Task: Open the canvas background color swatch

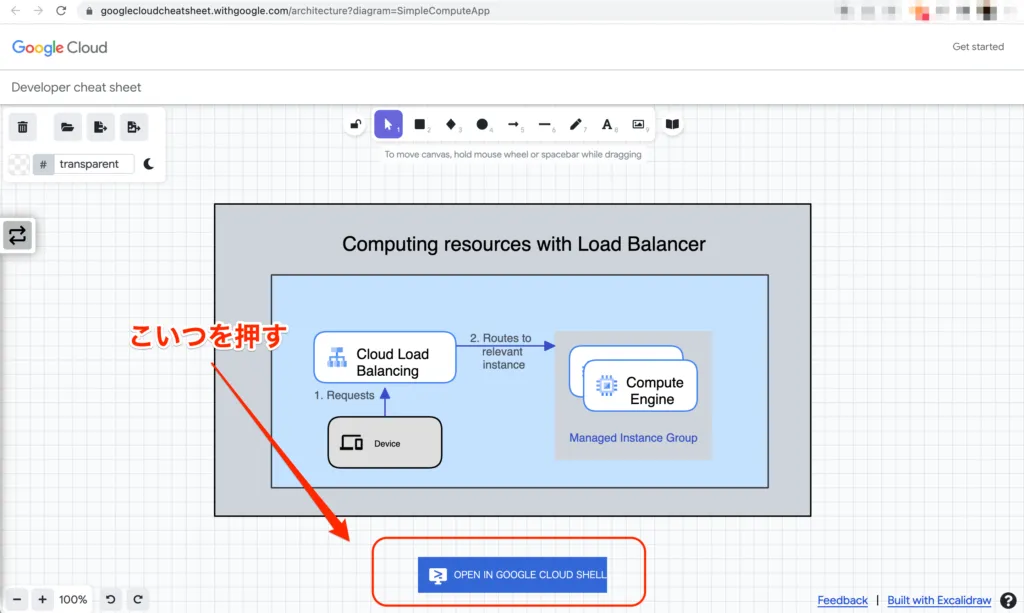Action: click(x=18, y=164)
